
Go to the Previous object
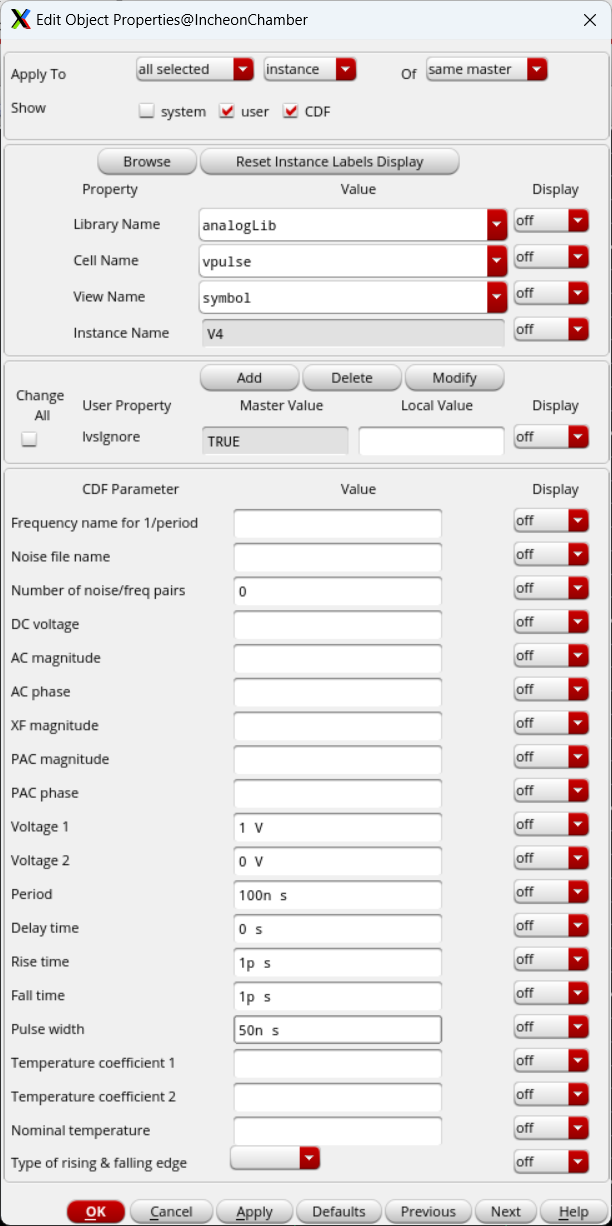pos(428,1211)
